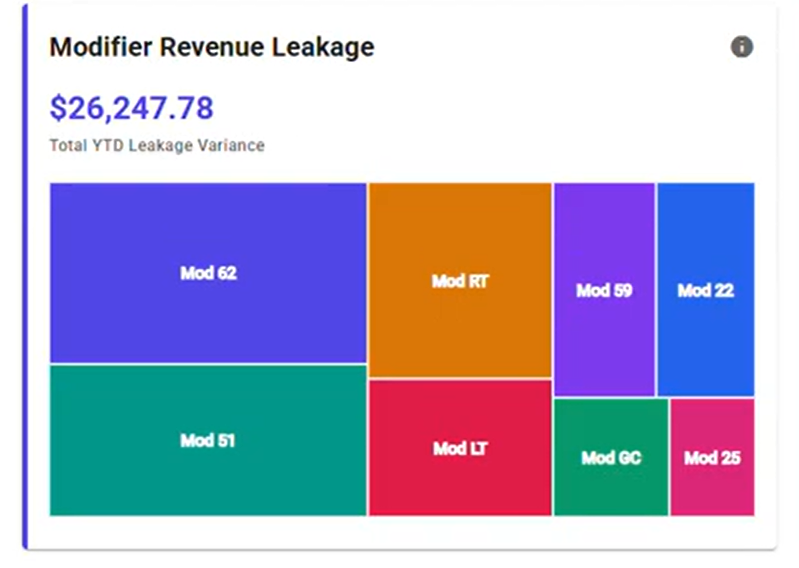Click the Modifier Revenue Leakage title

pyautogui.click(x=211, y=47)
